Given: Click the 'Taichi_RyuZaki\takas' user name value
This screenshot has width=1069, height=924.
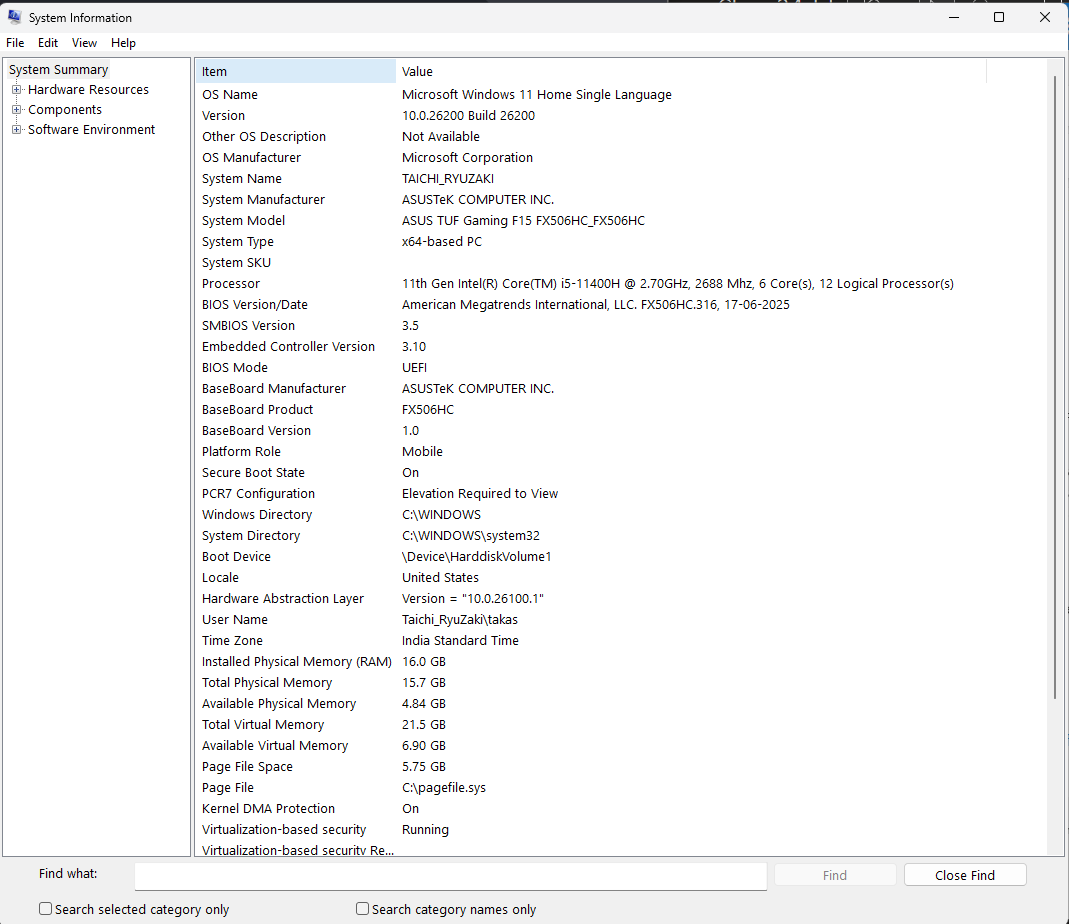Looking at the screenshot, I should pos(460,620).
